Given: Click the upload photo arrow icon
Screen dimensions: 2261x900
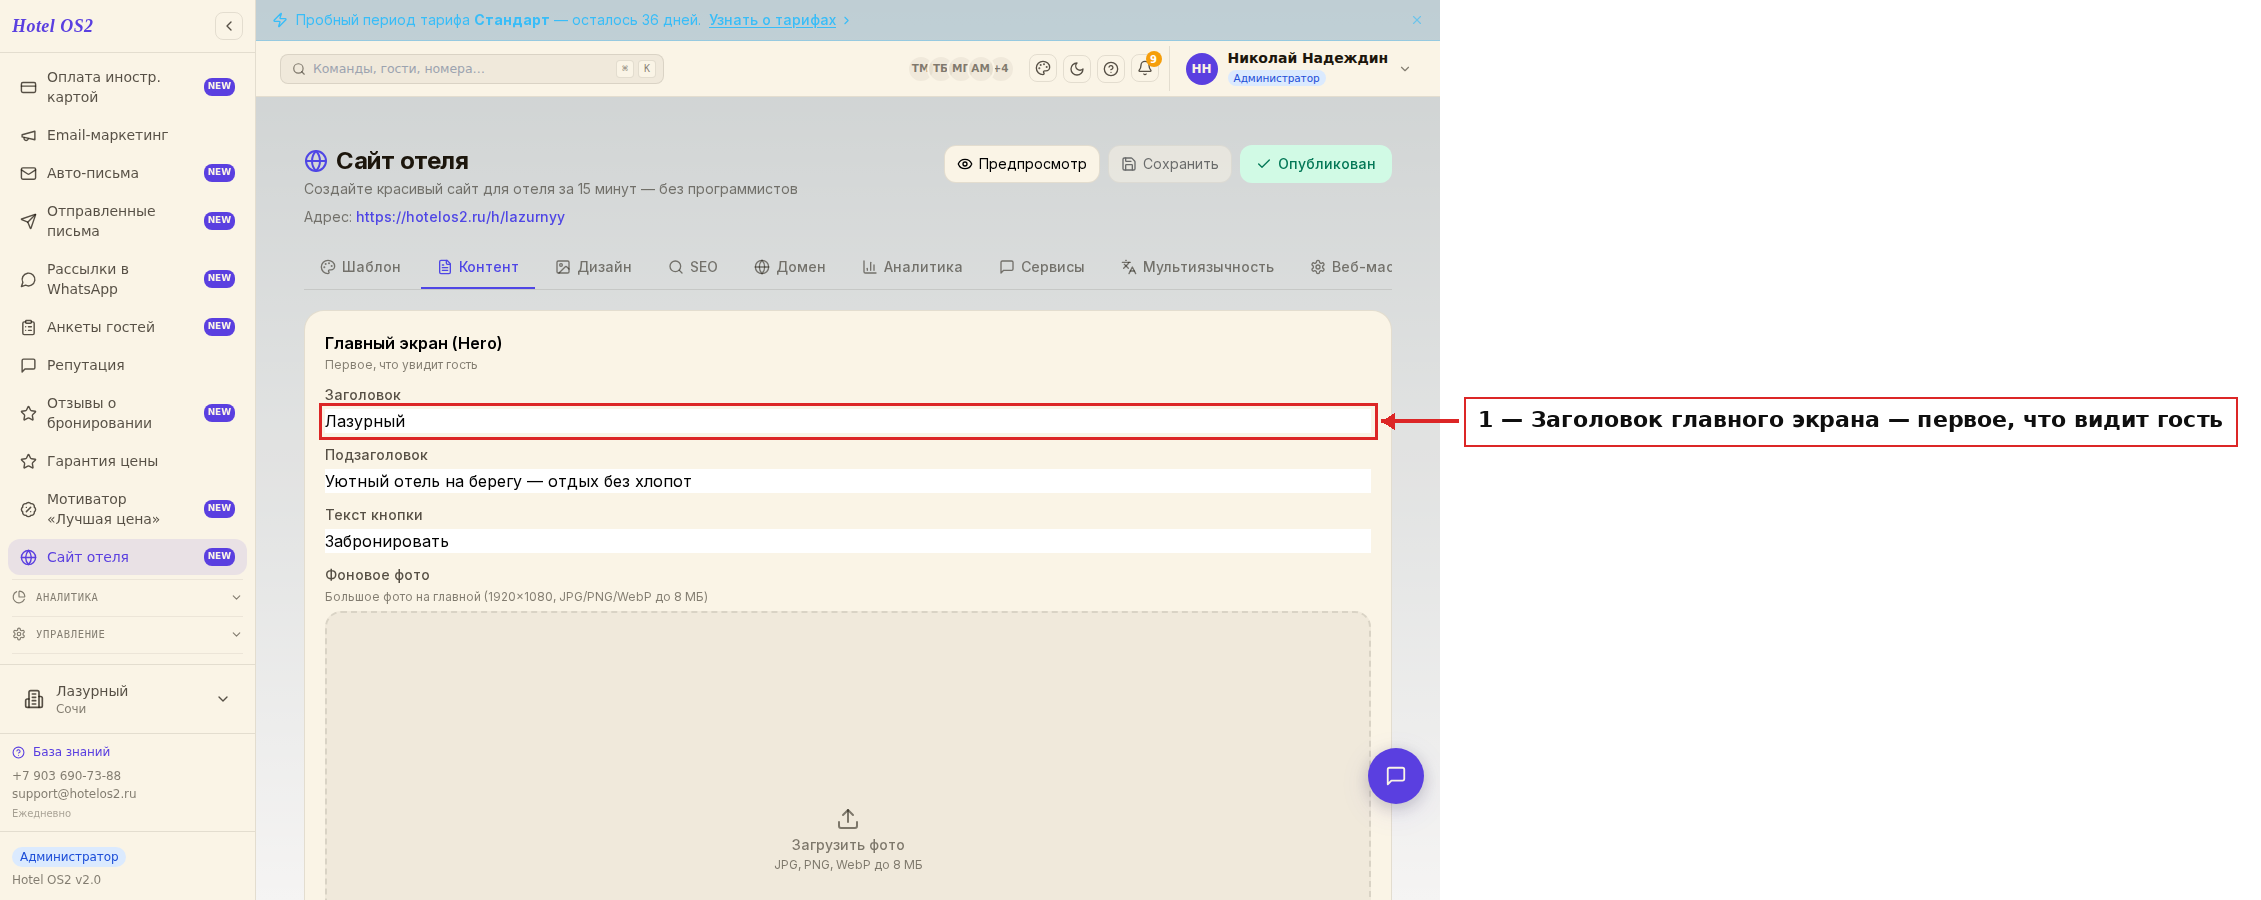Looking at the screenshot, I should click(x=848, y=819).
